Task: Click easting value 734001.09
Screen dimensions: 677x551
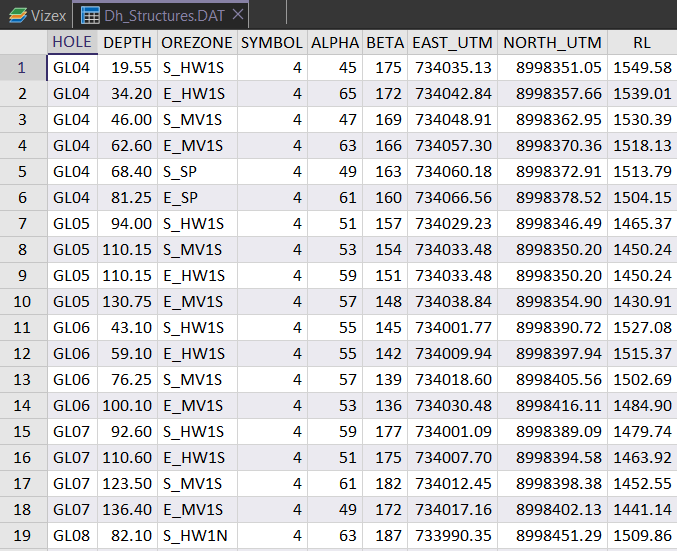Action: [x=452, y=431]
